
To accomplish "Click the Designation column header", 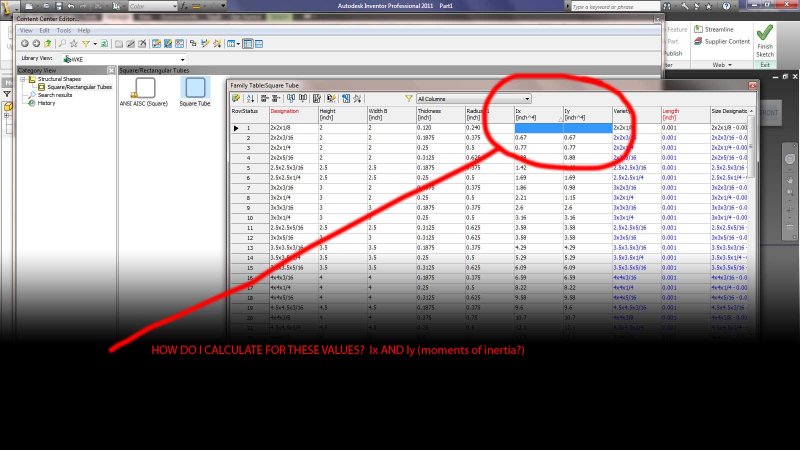I will [294, 114].
